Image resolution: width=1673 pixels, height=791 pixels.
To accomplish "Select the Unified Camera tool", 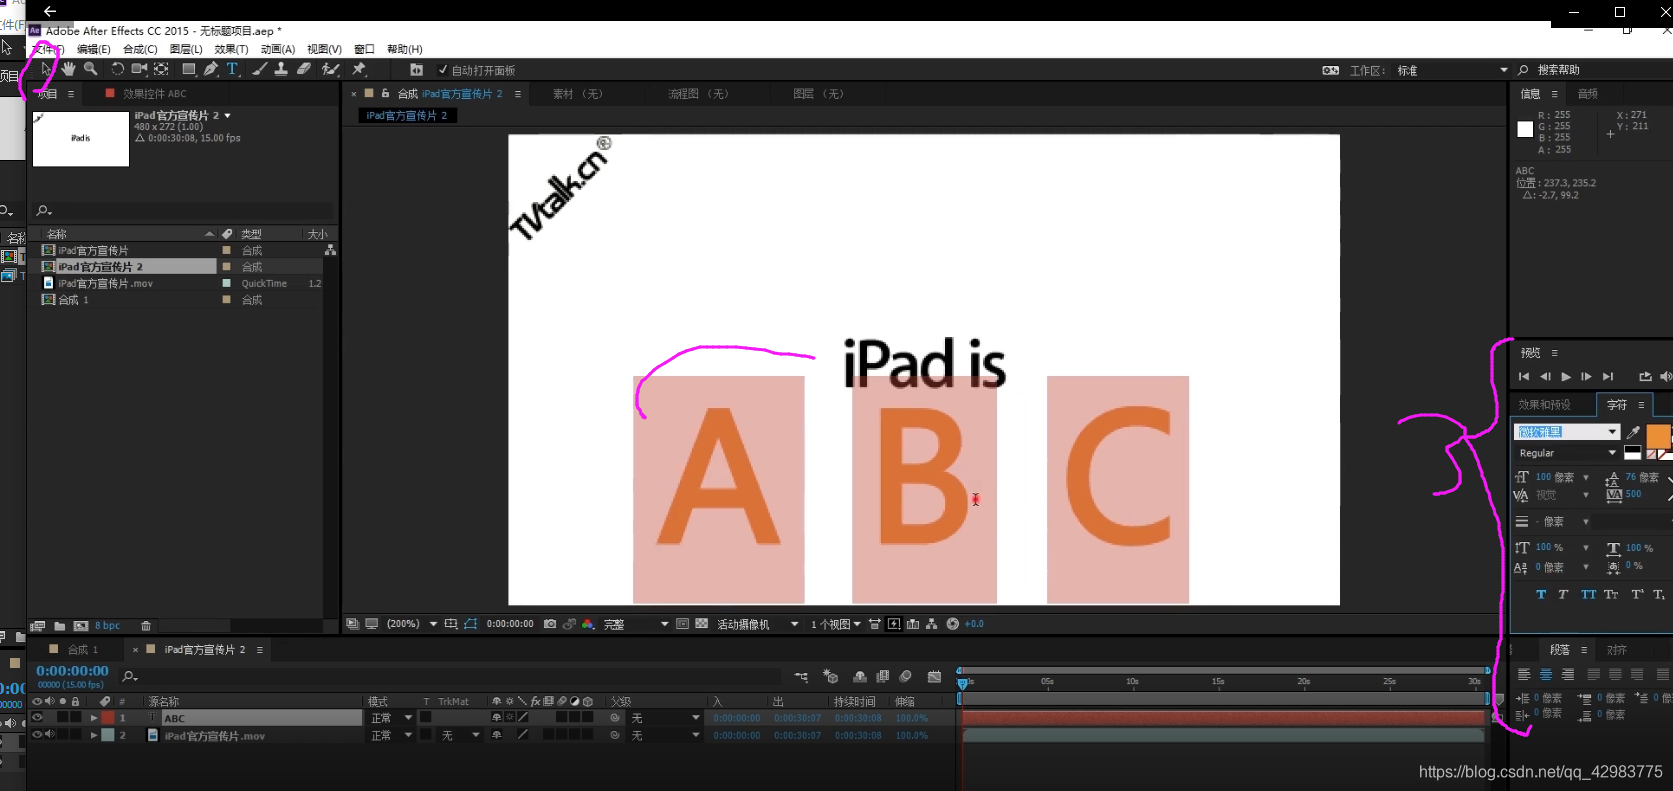I will (139, 69).
